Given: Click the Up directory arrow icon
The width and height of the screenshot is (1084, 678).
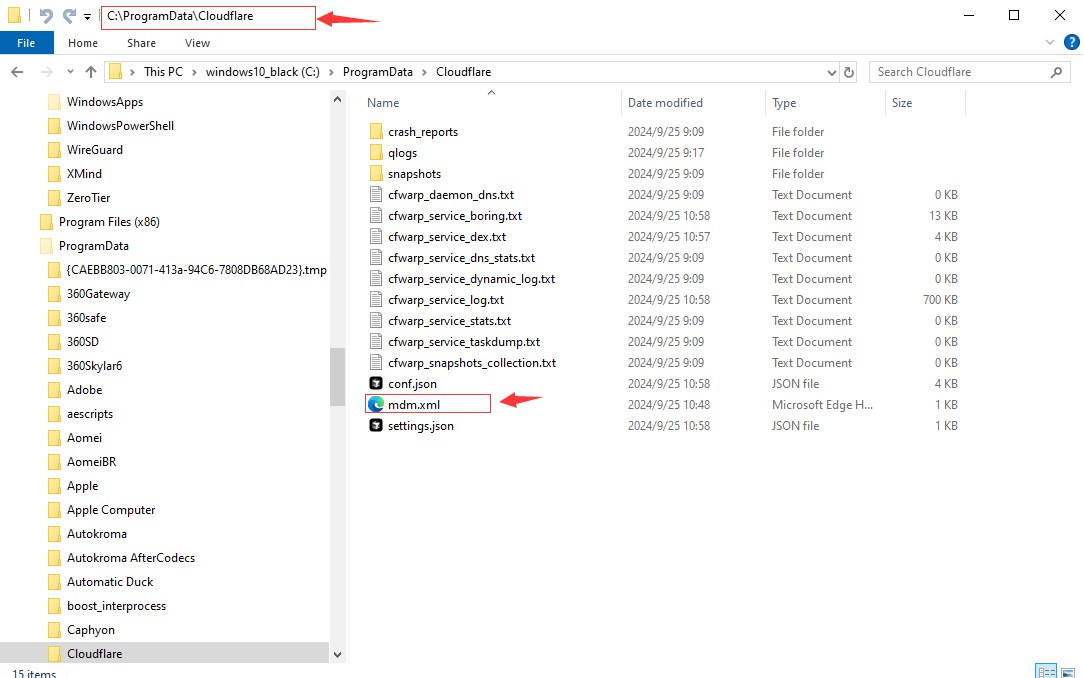Looking at the screenshot, I should point(91,72).
